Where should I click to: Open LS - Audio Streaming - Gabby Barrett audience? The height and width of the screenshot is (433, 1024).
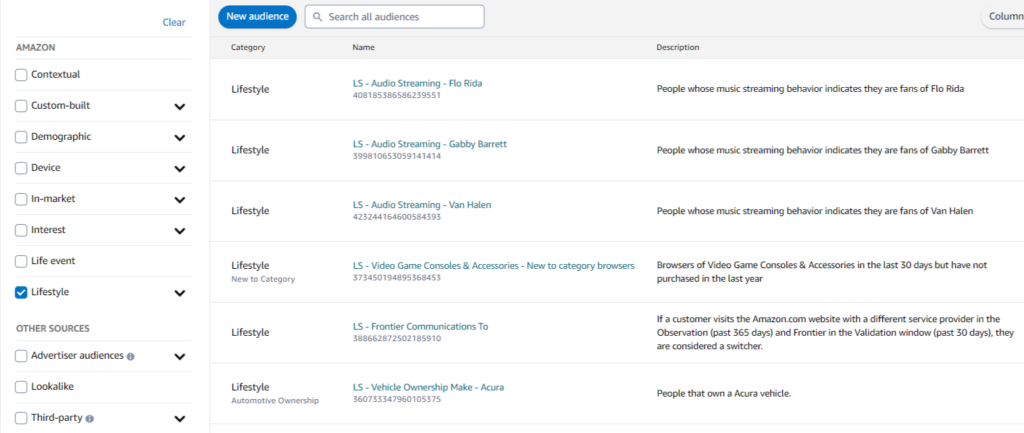[x=430, y=144]
